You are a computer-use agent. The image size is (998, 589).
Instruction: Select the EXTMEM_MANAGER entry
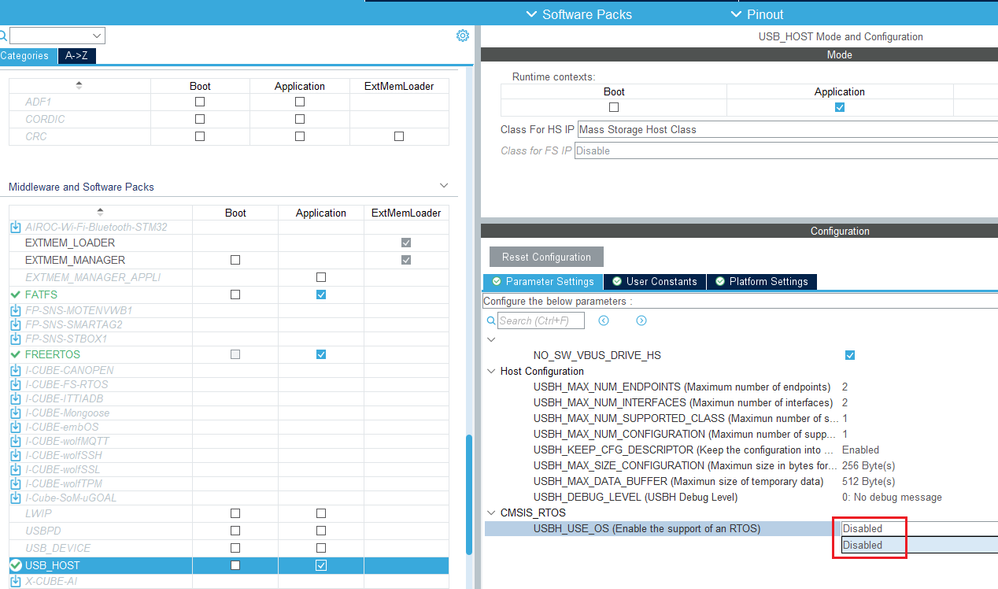(75, 260)
